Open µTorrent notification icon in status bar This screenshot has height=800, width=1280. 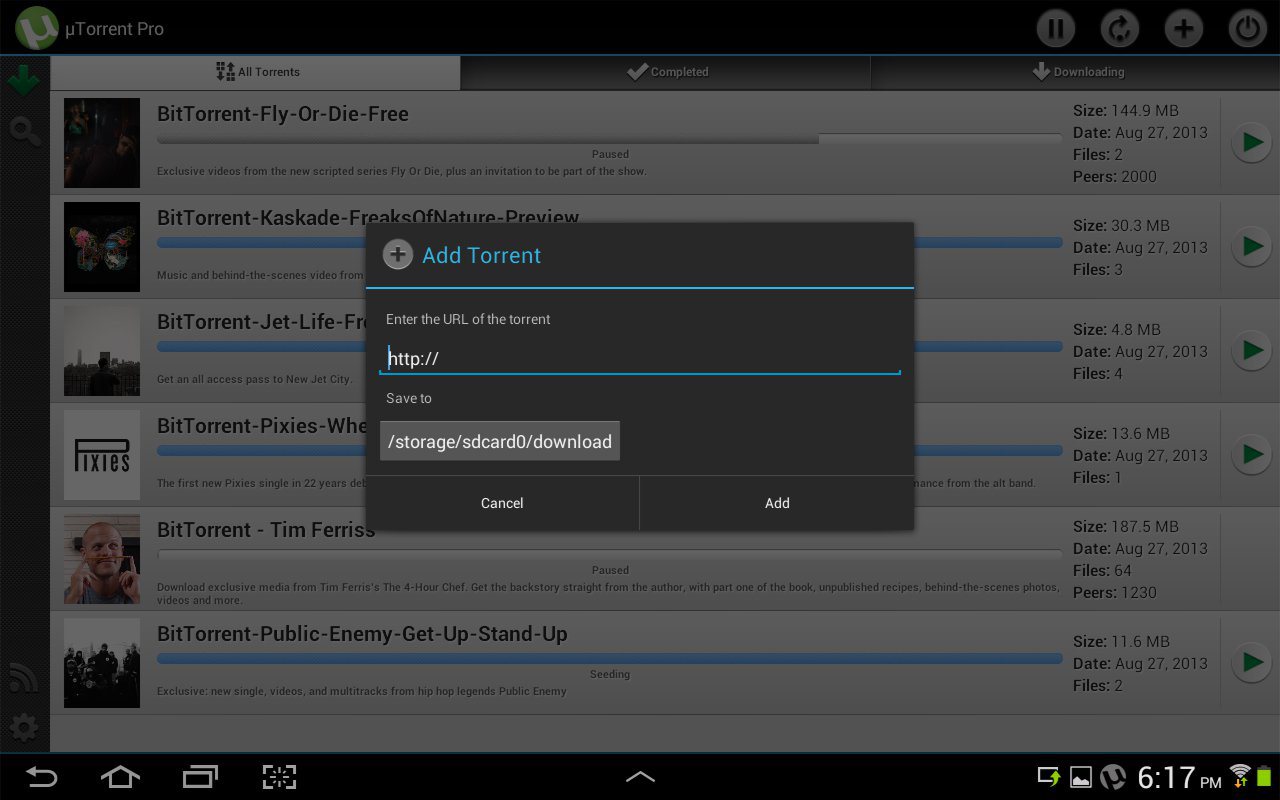[x=1113, y=777]
